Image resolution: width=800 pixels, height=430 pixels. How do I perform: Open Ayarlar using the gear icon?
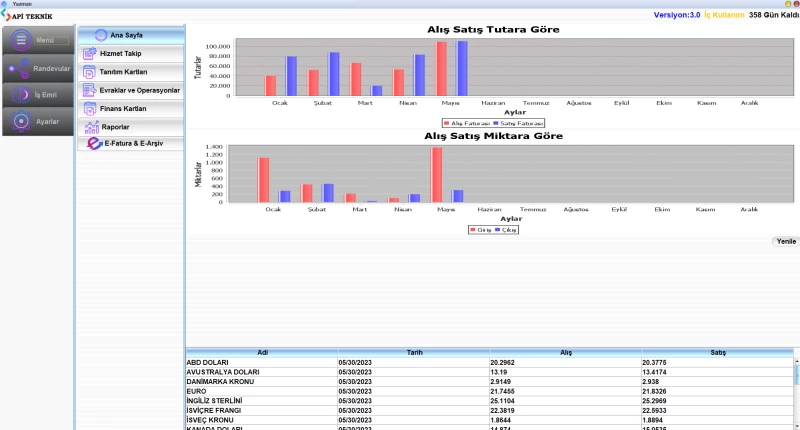click(x=20, y=121)
